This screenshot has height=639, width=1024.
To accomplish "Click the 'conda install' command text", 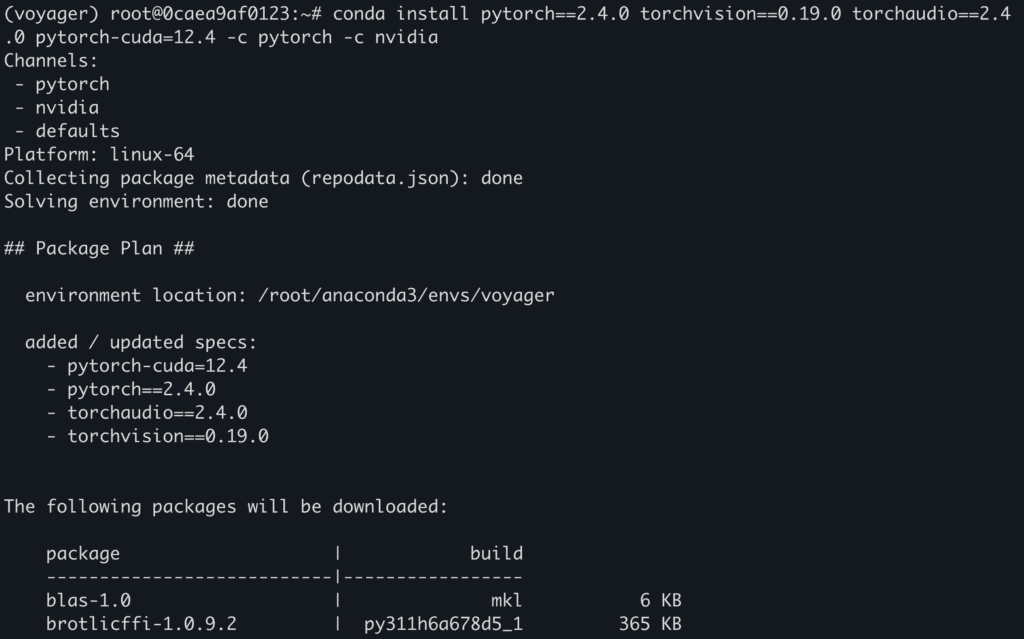I will [400, 14].
